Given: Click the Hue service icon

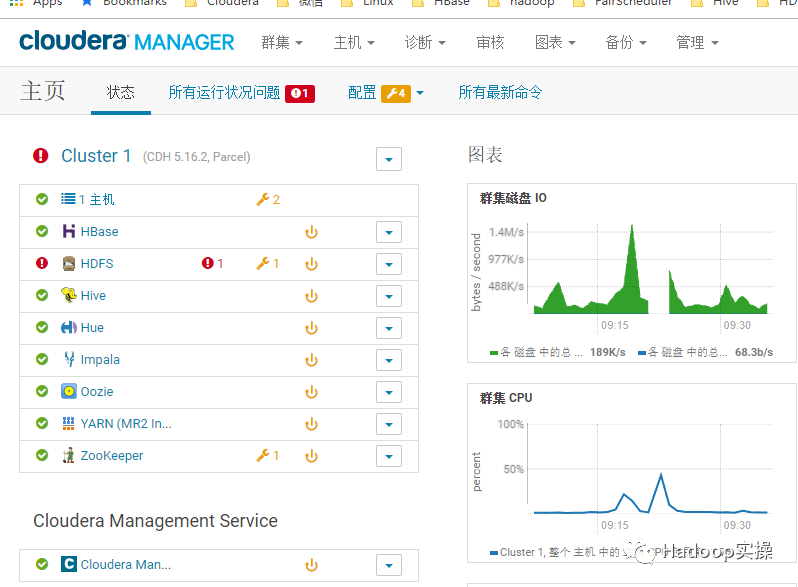Looking at the screenshot, I should tap(69, 327).
